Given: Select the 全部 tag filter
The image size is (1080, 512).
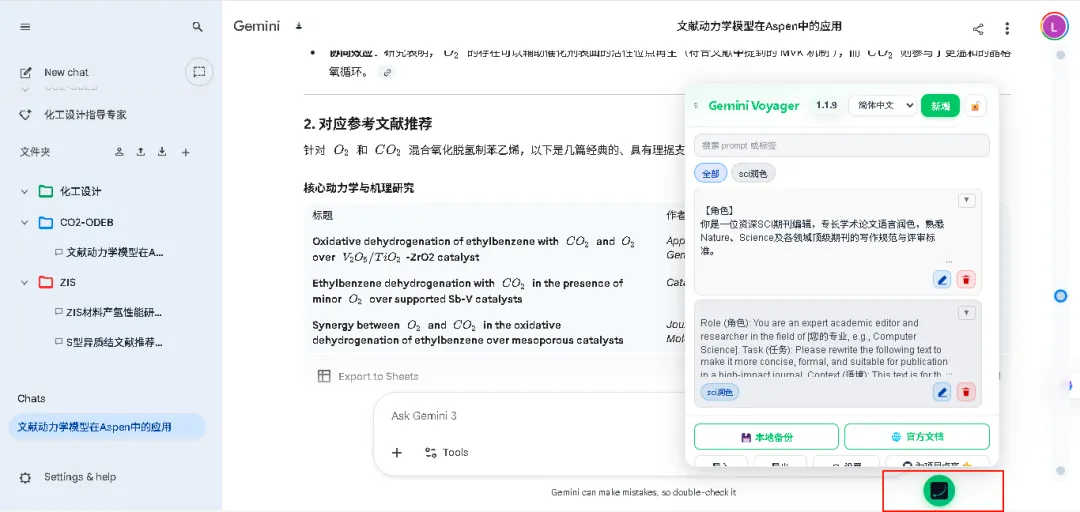Looking at the screenshot, I should click(711, 174).
